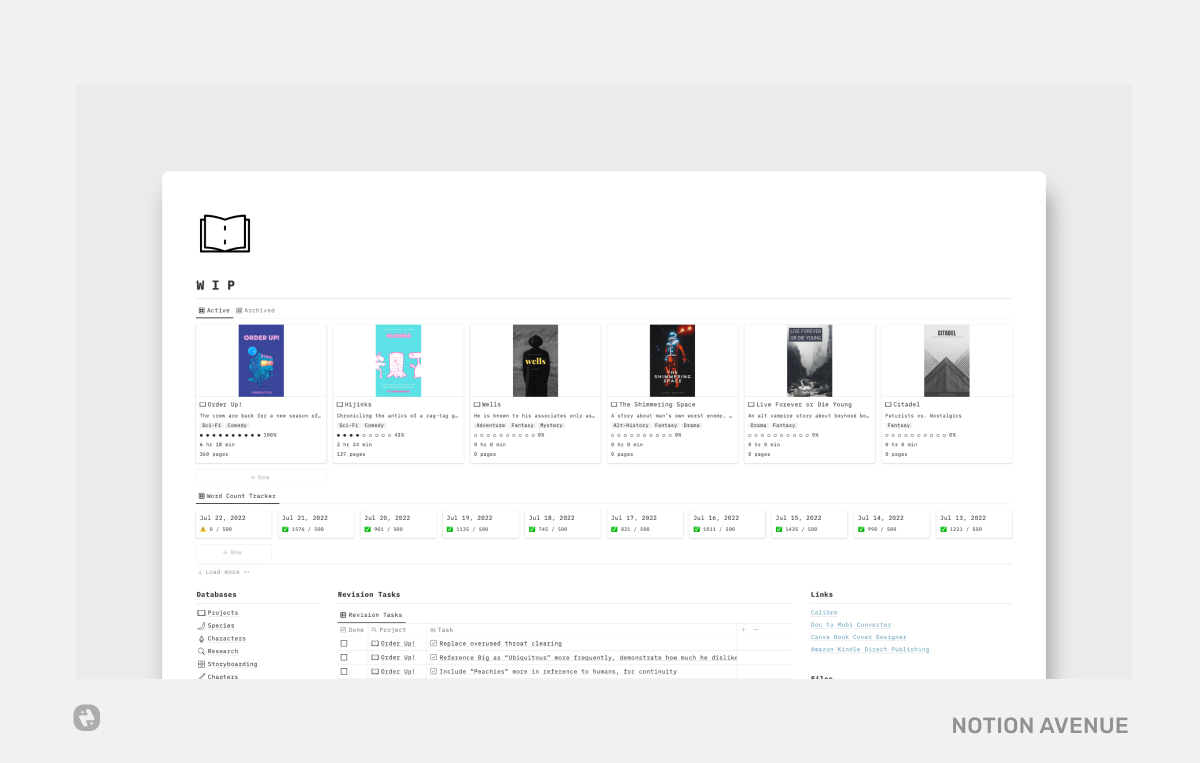Click the Word Count Tracker view icon

(x=202, y=495)
